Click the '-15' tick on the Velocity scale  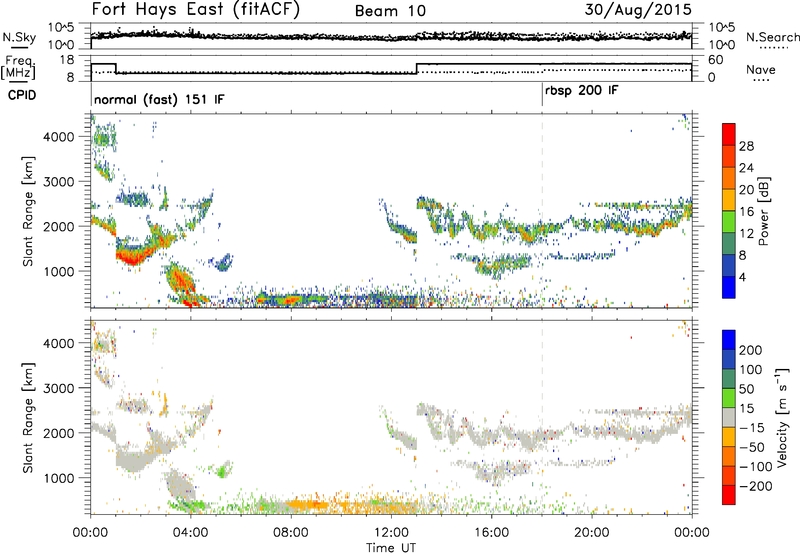(x=752, y=428)
